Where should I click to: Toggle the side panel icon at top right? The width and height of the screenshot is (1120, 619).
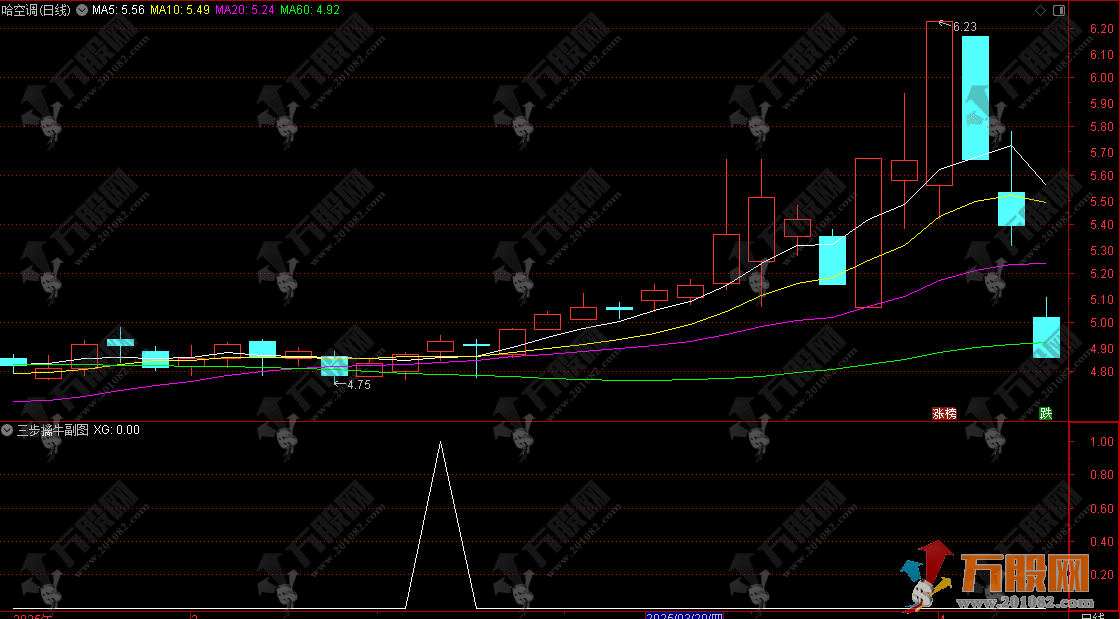(x=1059, y=10)
